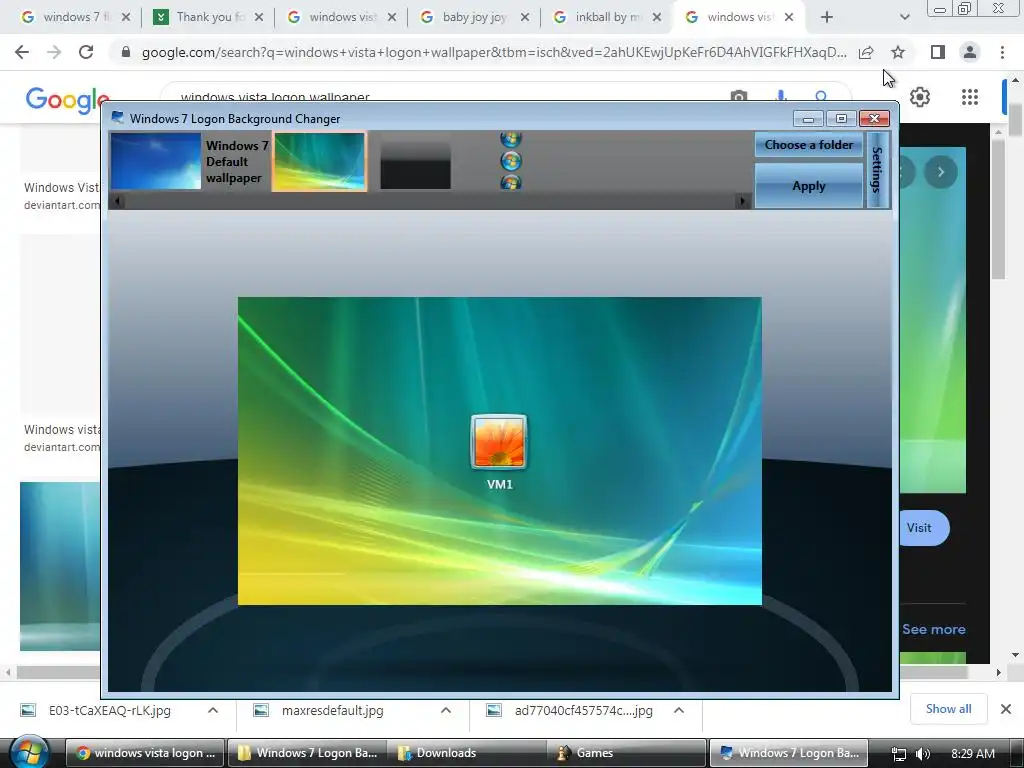Image resolution: width=1024 pixels, height=768 pixels.
Task: Switch to the 'Thank you fo' tab
Action: click(208, 17)
